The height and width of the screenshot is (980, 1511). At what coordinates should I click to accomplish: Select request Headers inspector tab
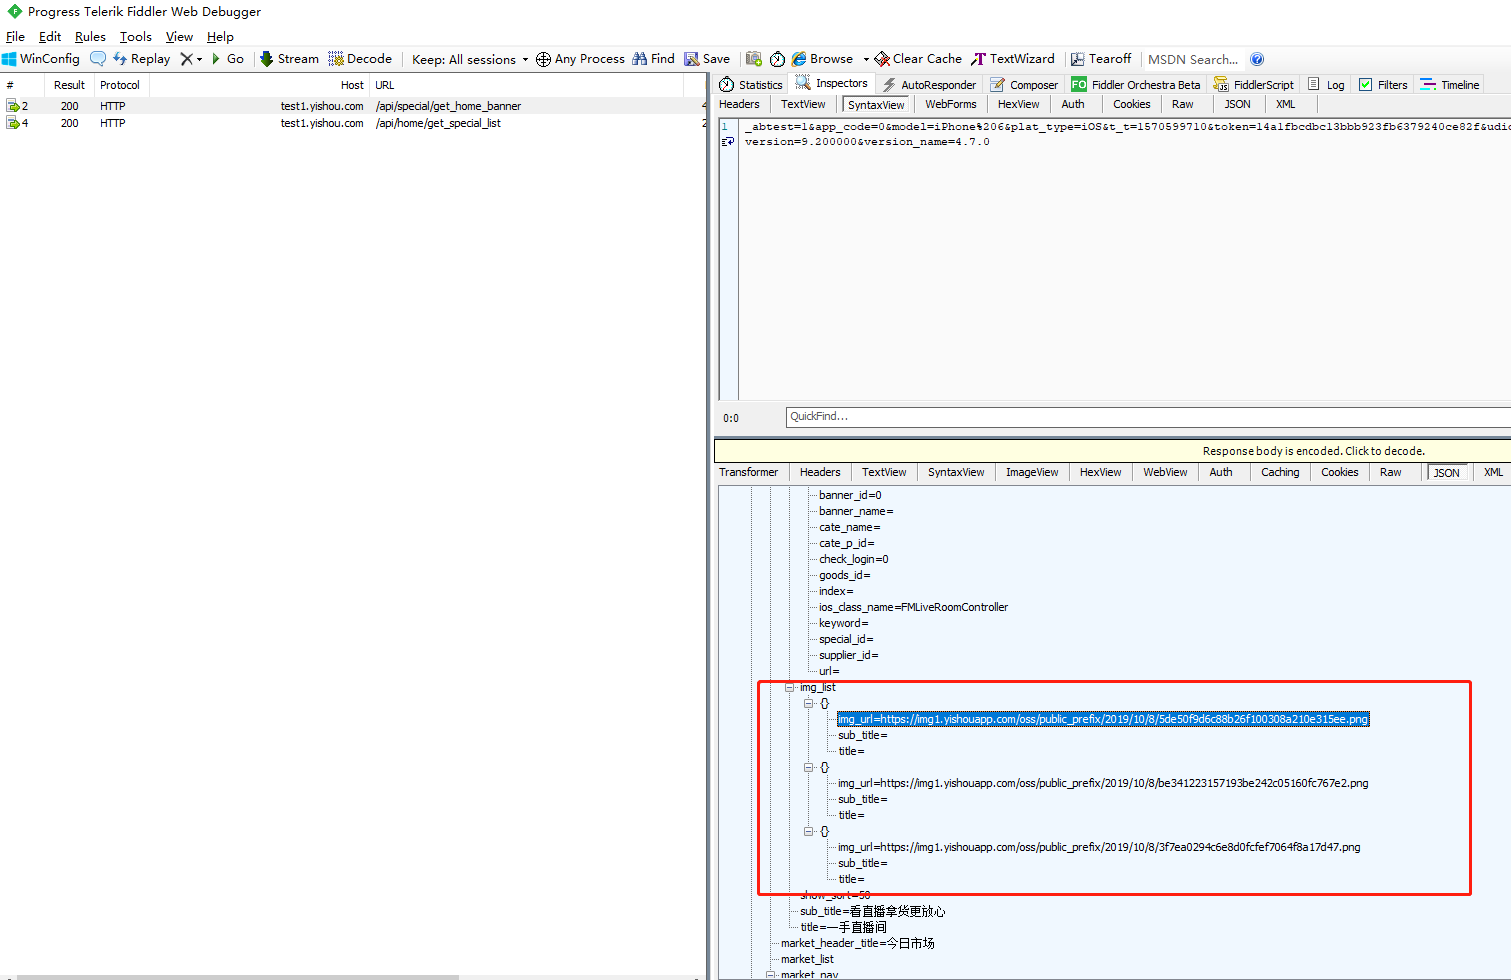(x=739, y=104)
